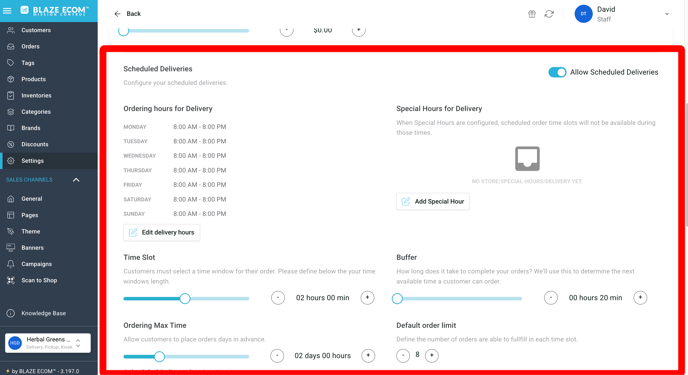Image resolution: width=688 pixels, height=375 pixels.
Task: Click the 02 days 00 hours value
Action: click(322, 356)
